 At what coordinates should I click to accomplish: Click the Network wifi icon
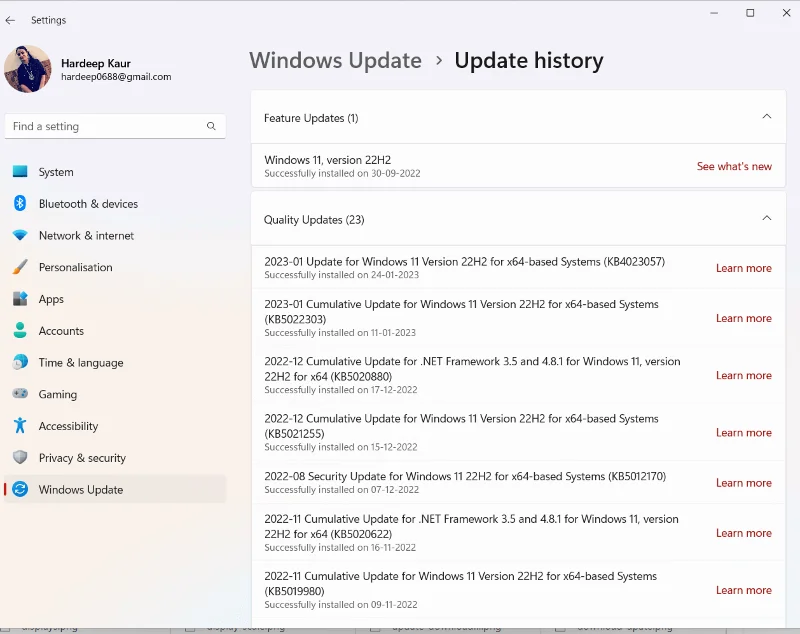click(20, 235)
